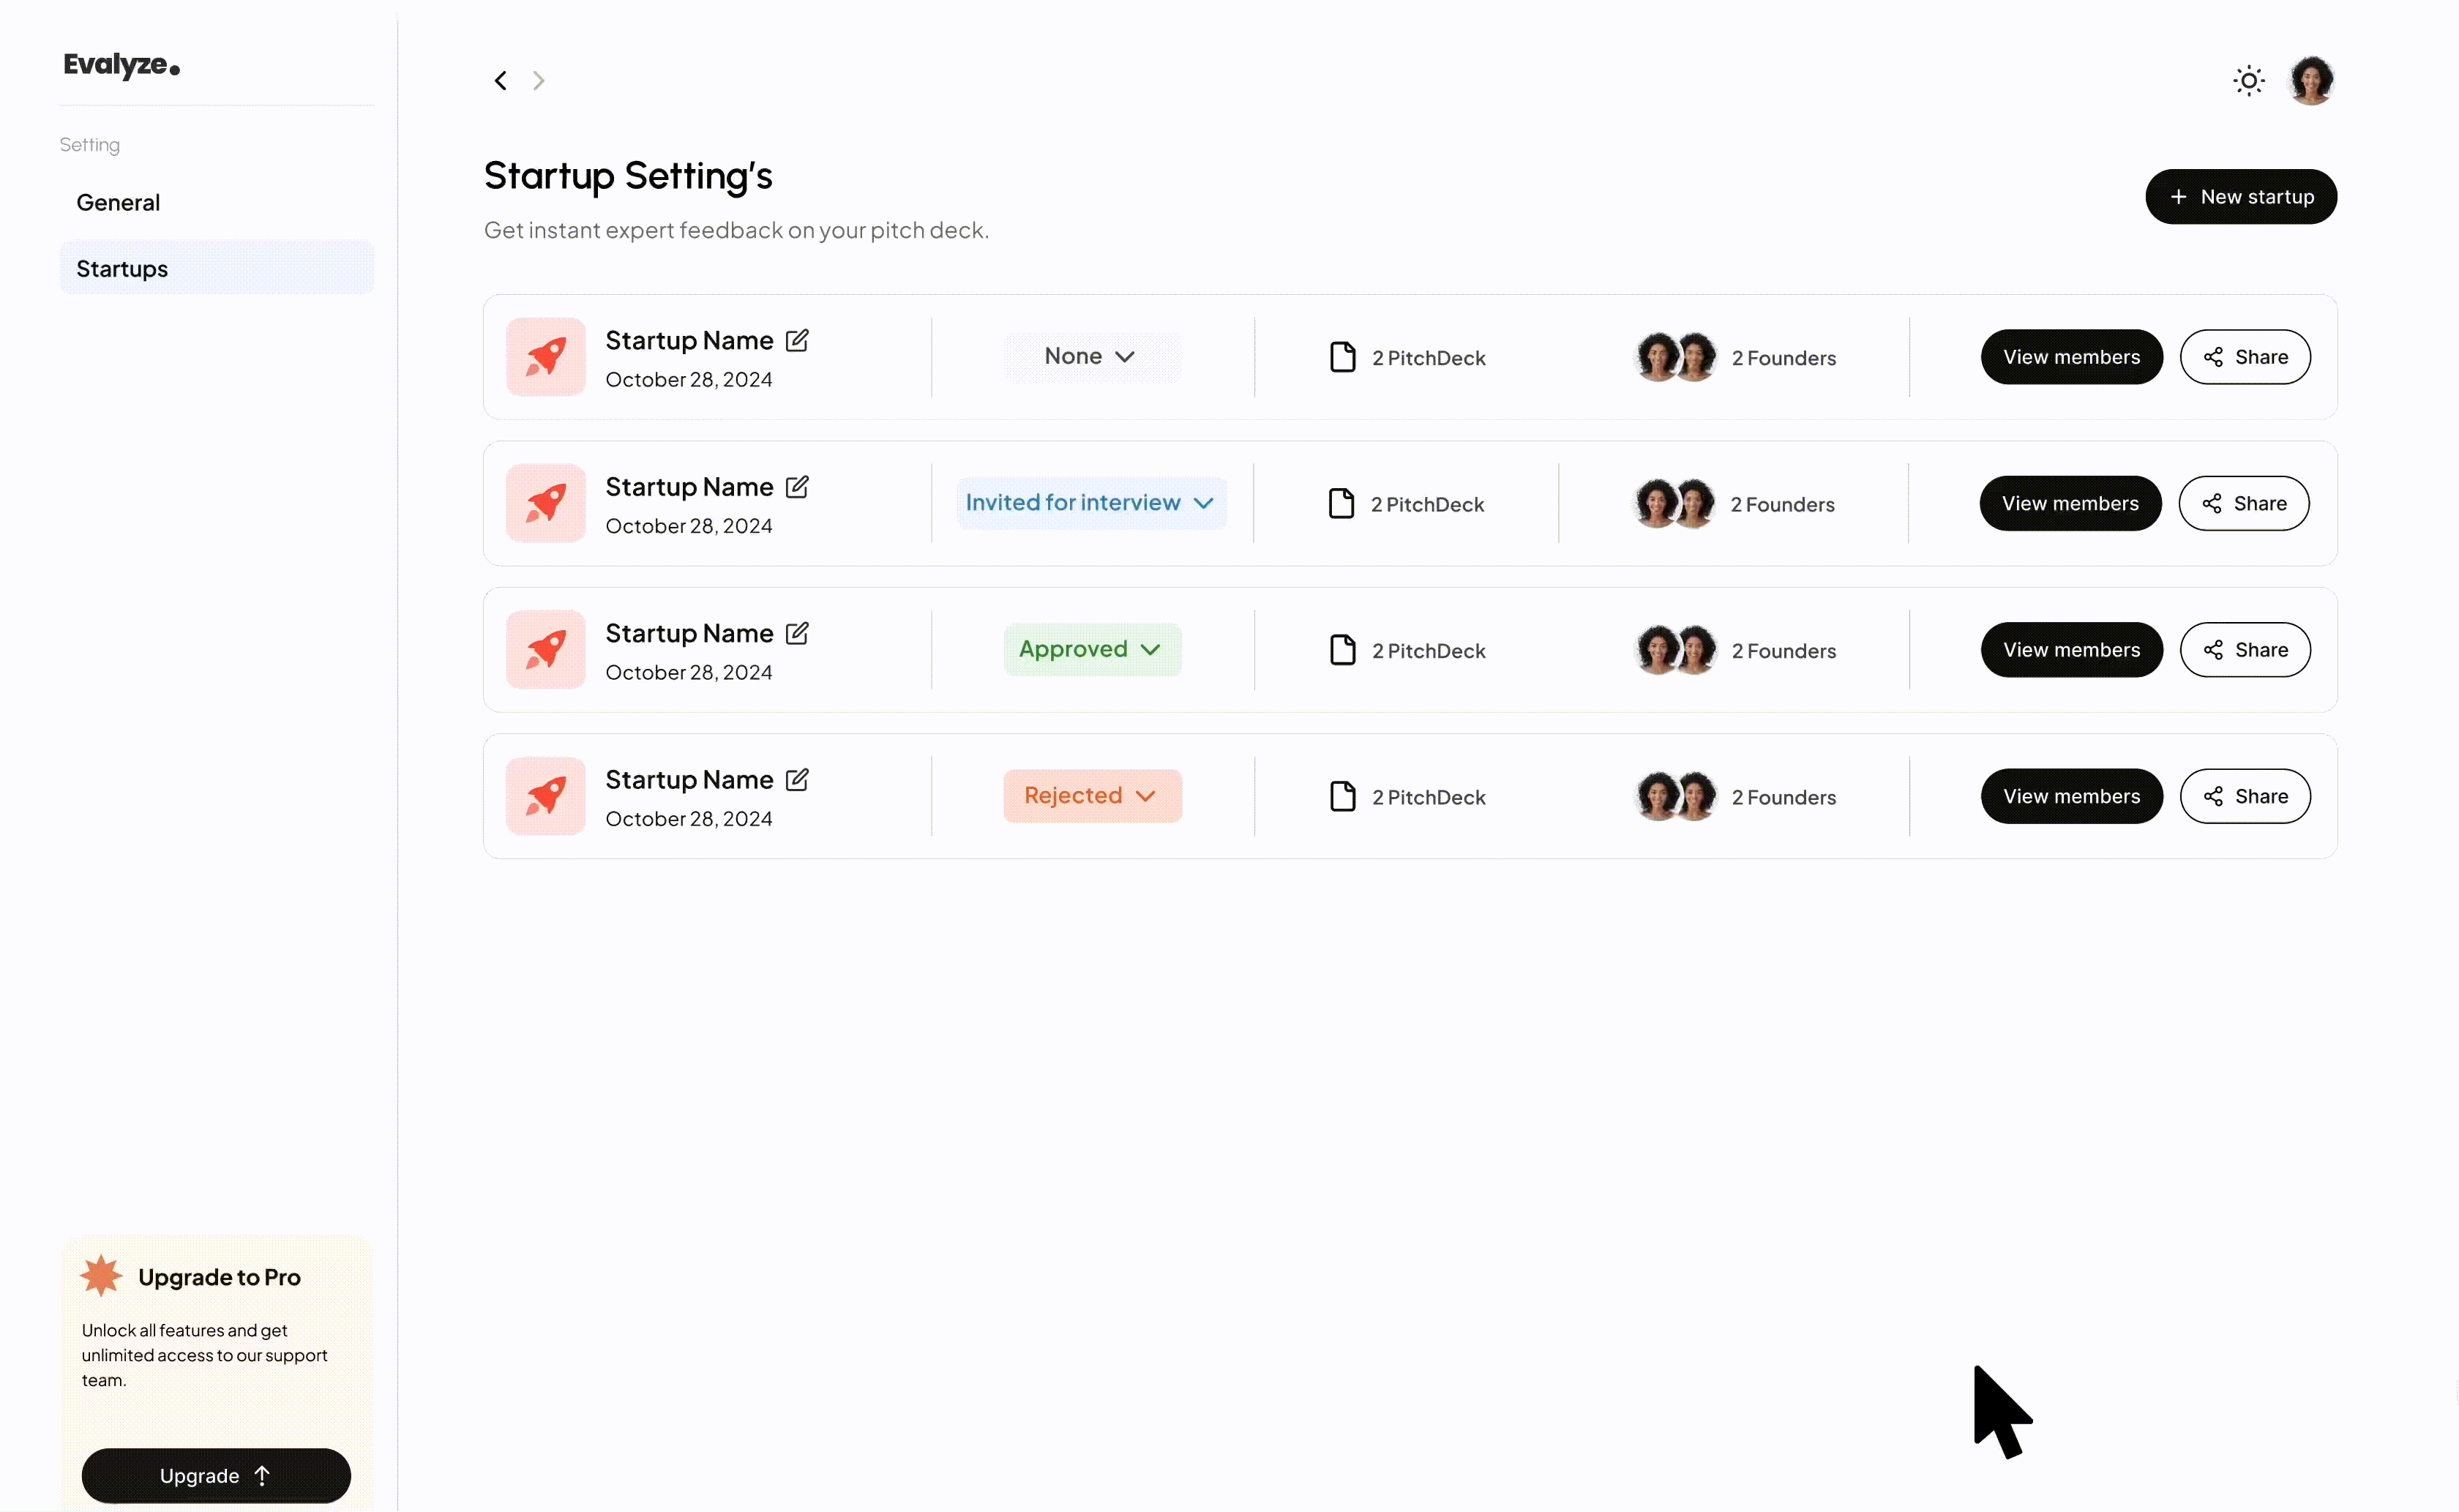Click founders avatars in the Rejected row
Screen dimensions: 2459x1512
click(1675, 797)
